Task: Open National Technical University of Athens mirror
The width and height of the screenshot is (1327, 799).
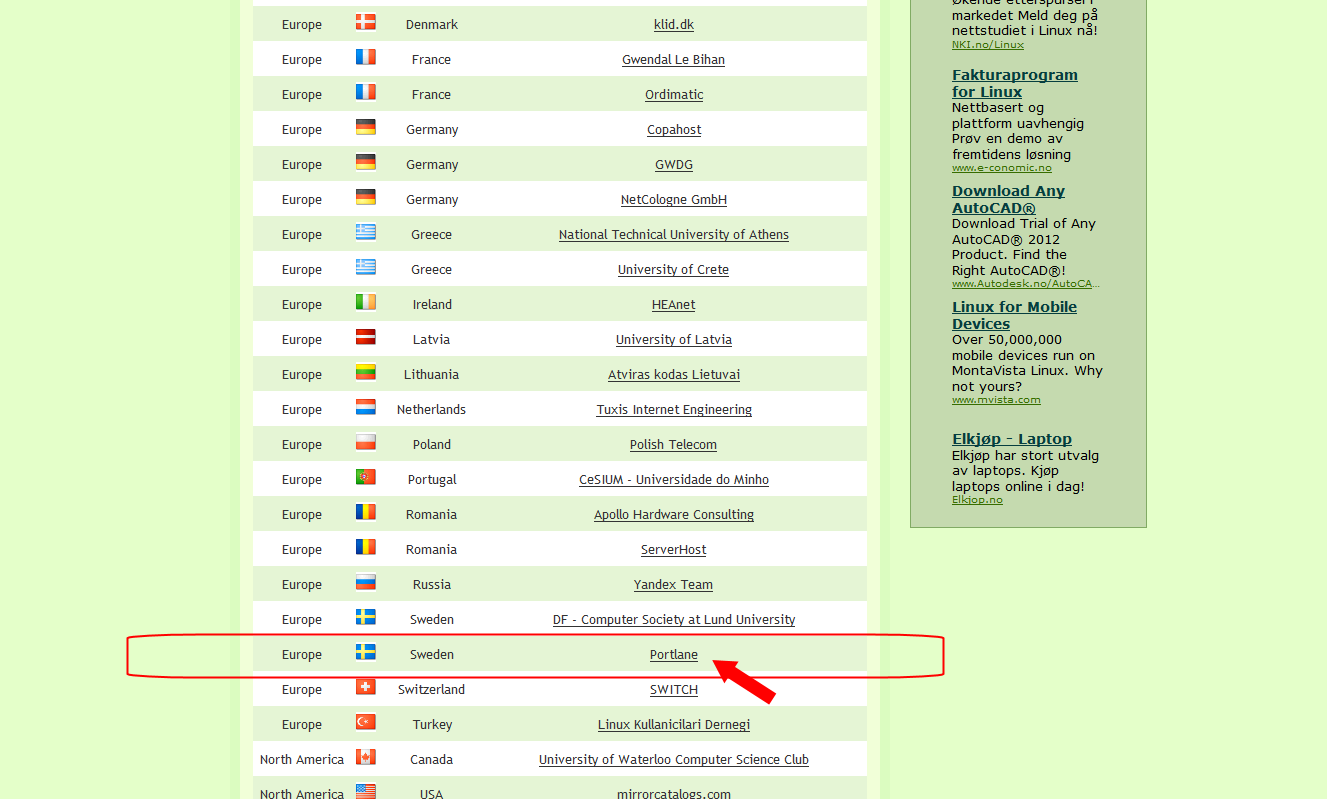Action: pyautogui.click(x=674, y=235)
